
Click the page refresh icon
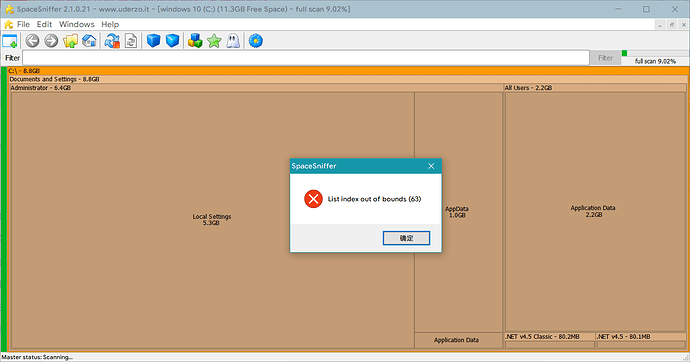pyautogui.click(x=131, y=41)
